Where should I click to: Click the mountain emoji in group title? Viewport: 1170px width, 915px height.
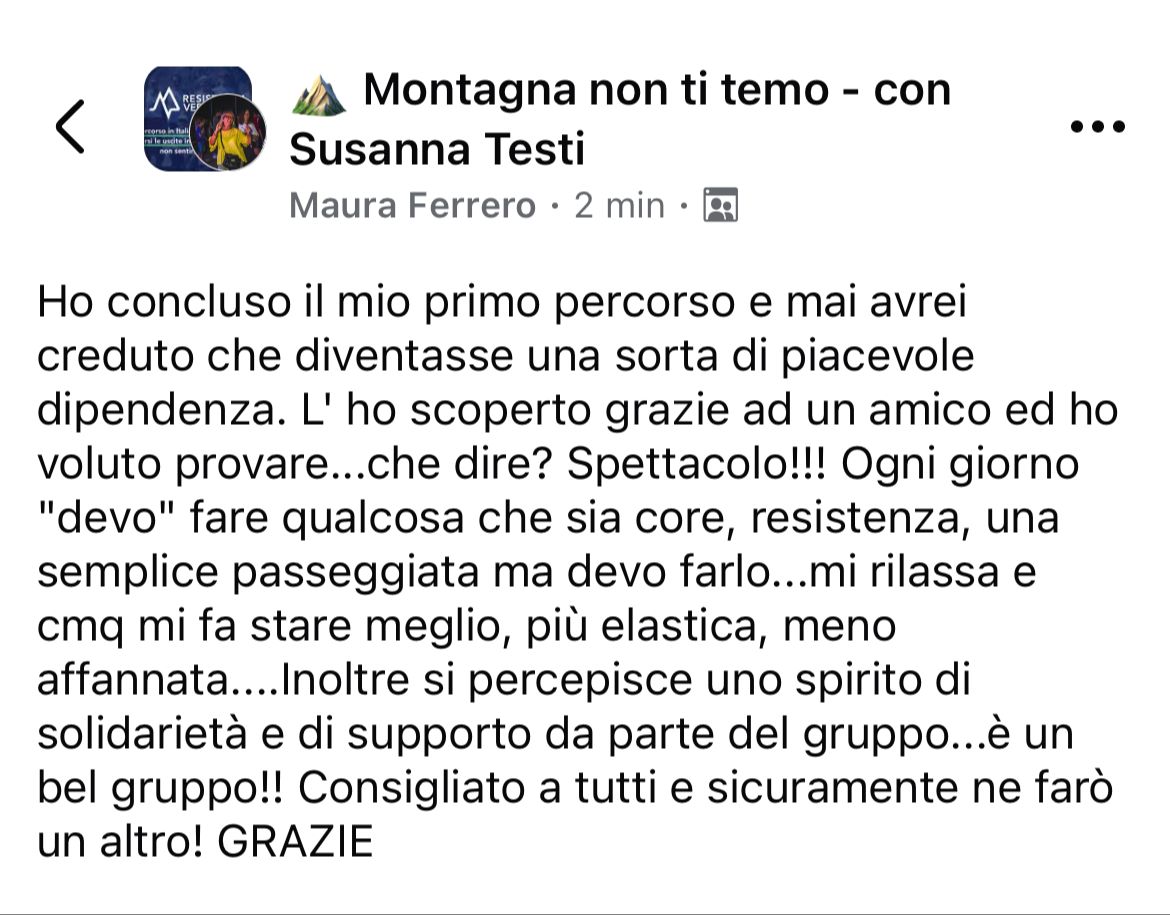(x=319, y=94)
